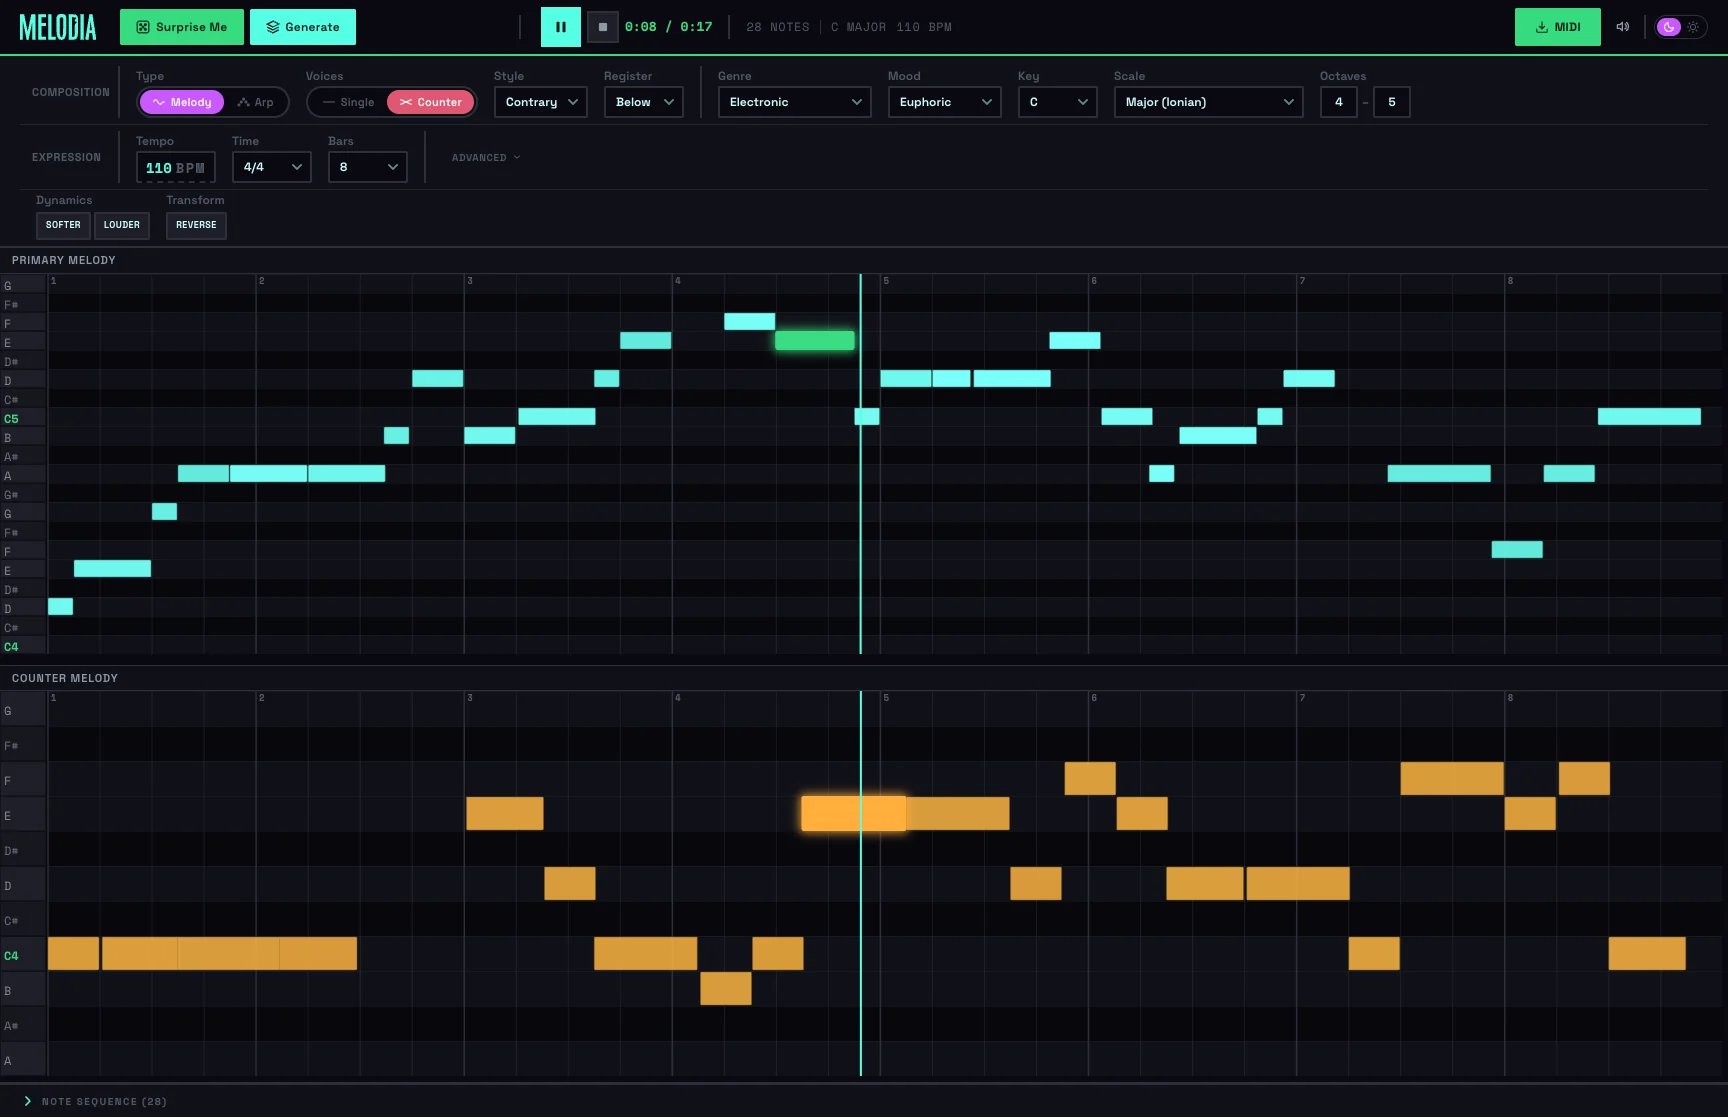
Task: Open the Bars dropdown showing 8
Action: (x=368, y=167)
